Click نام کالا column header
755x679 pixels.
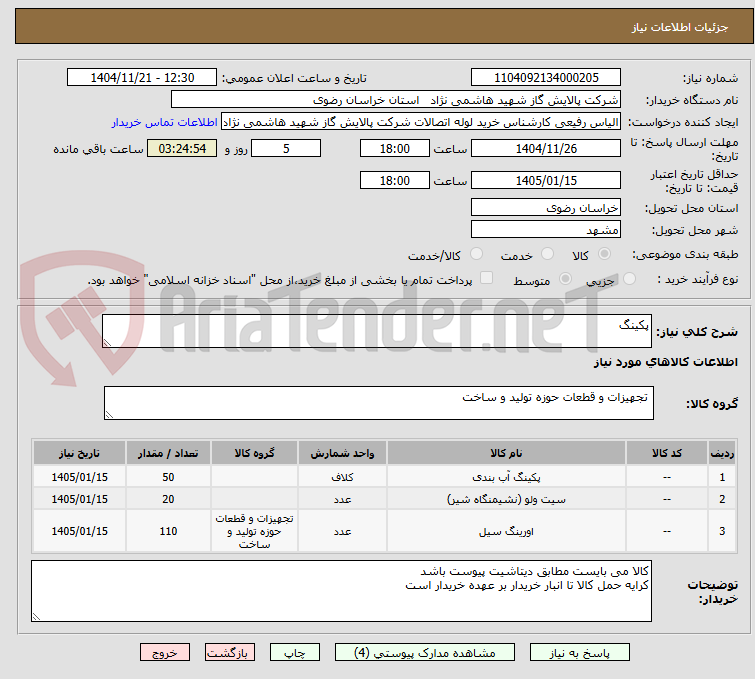pos(507,453)
